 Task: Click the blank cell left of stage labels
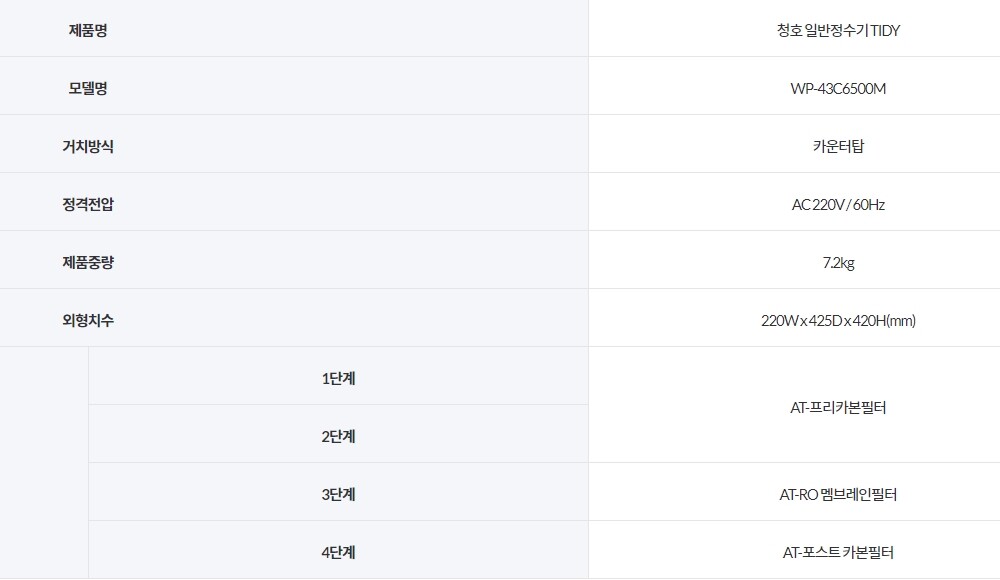point(44,462)
